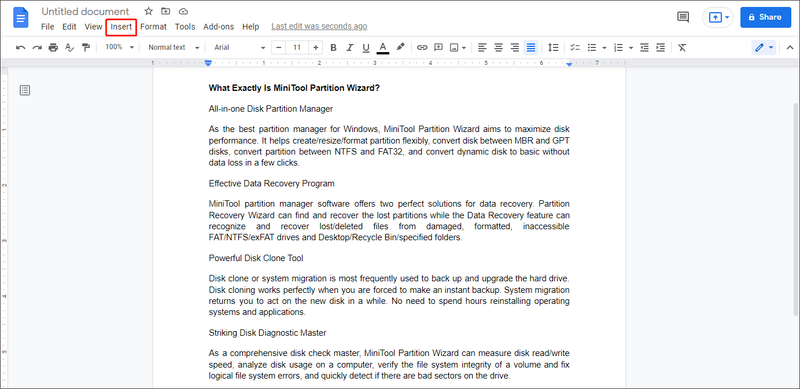
Task: Open the Insert menu
Action: 121,27
